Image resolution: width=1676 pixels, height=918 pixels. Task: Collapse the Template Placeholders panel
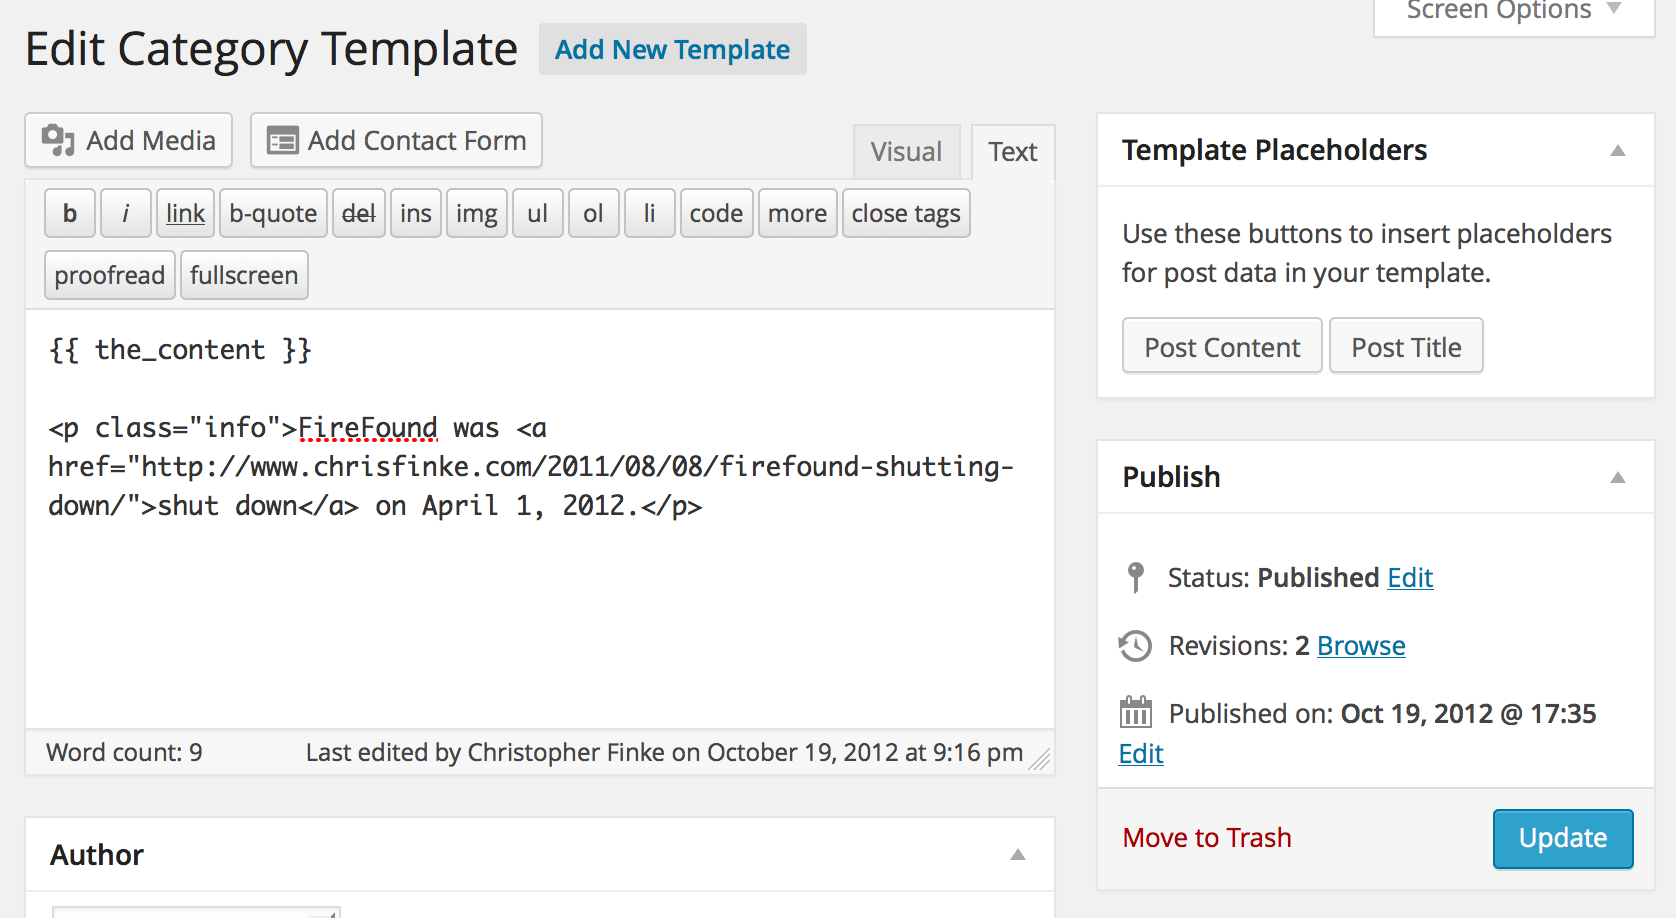[x=1617, y=150]
